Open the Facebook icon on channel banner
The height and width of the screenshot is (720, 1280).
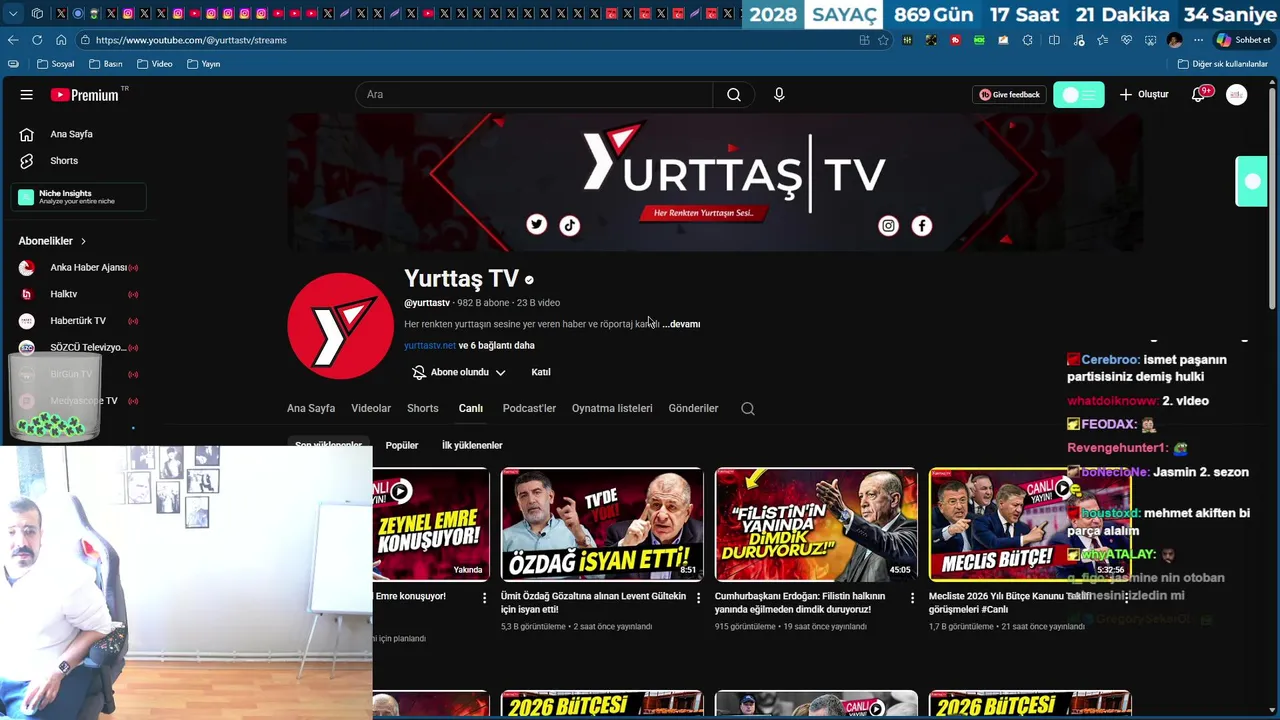[922, 226]
